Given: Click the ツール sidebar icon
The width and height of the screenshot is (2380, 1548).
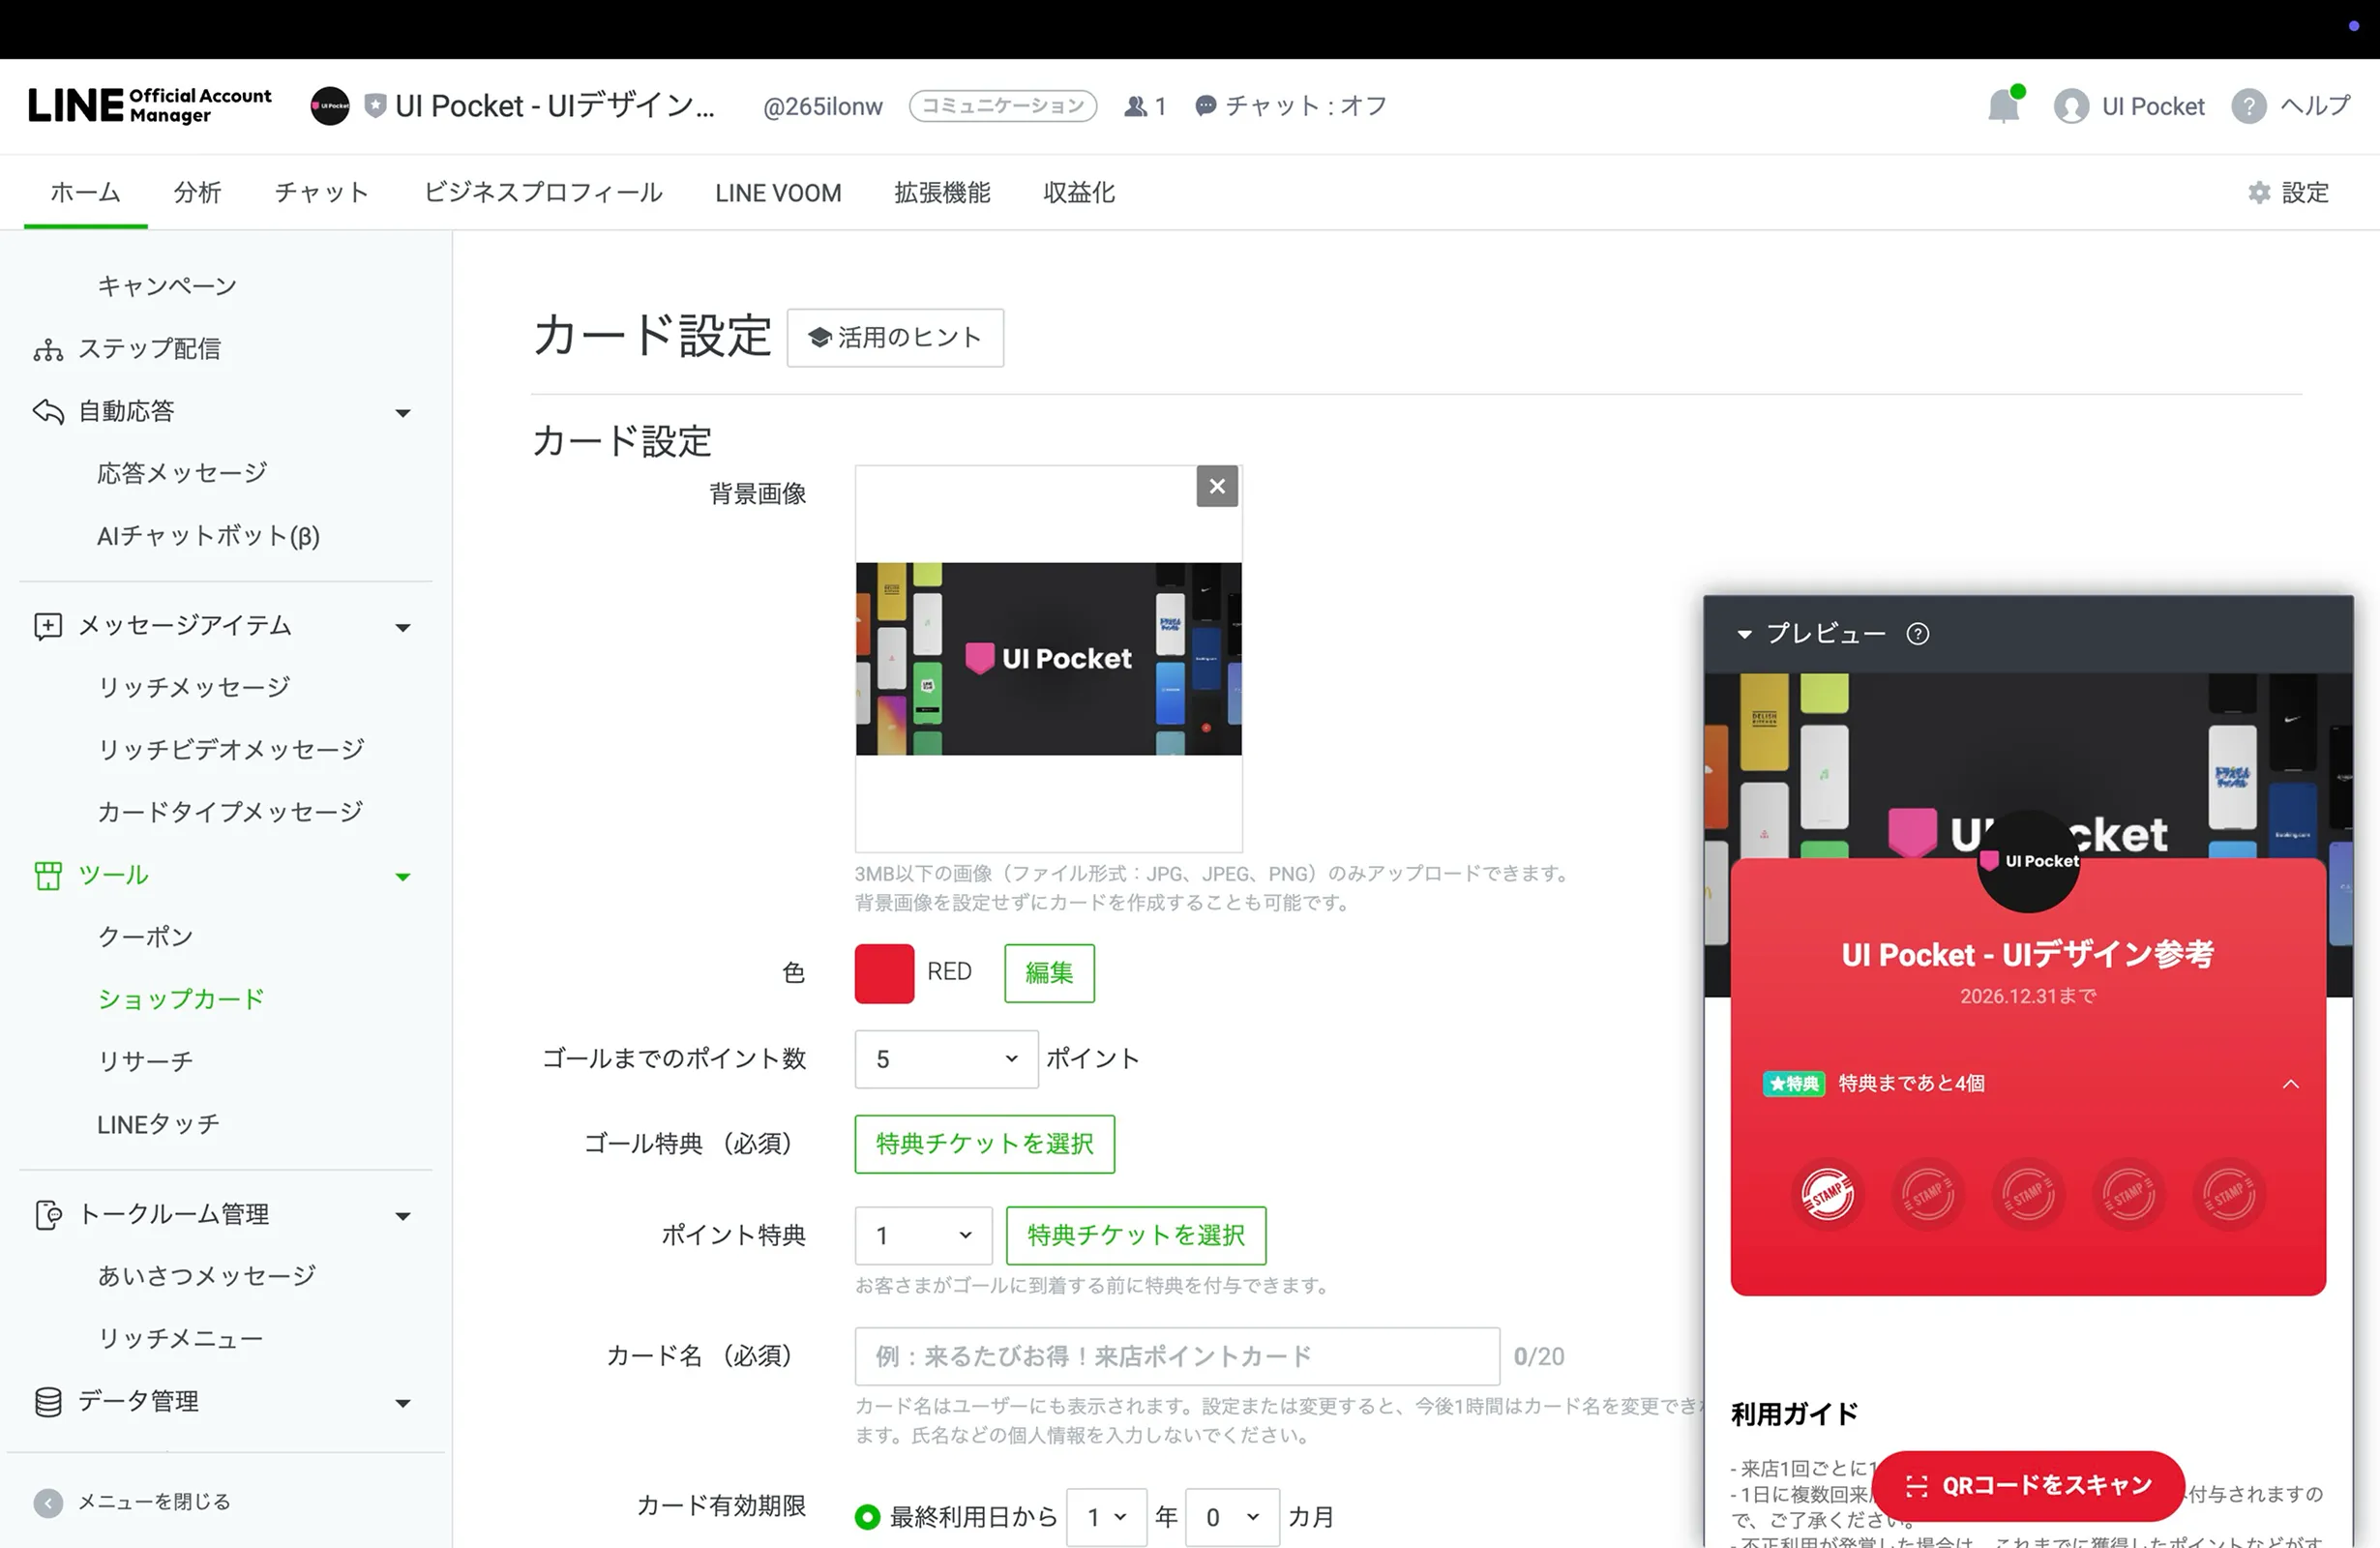Looking at the screenshot, I should coord(47,875).
